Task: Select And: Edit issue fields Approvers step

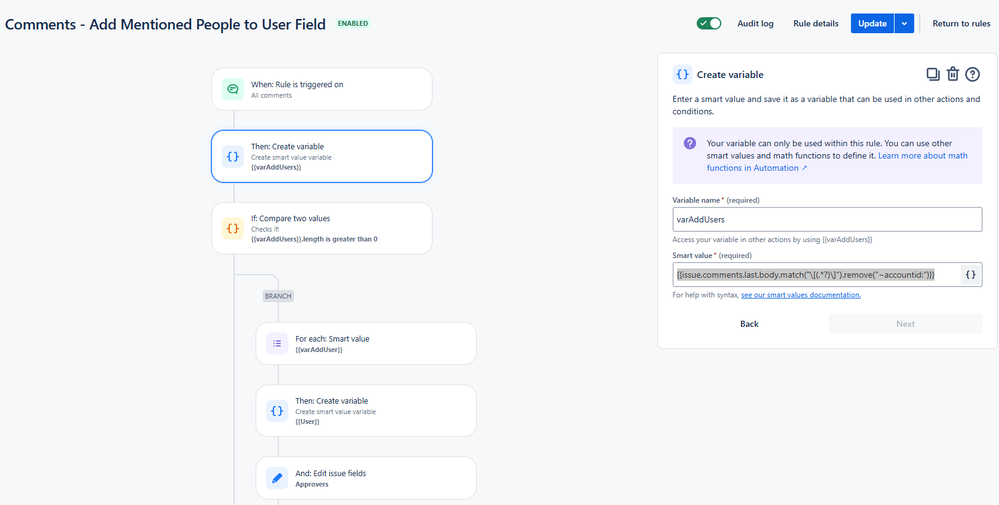Action: (x=366, y=478)
